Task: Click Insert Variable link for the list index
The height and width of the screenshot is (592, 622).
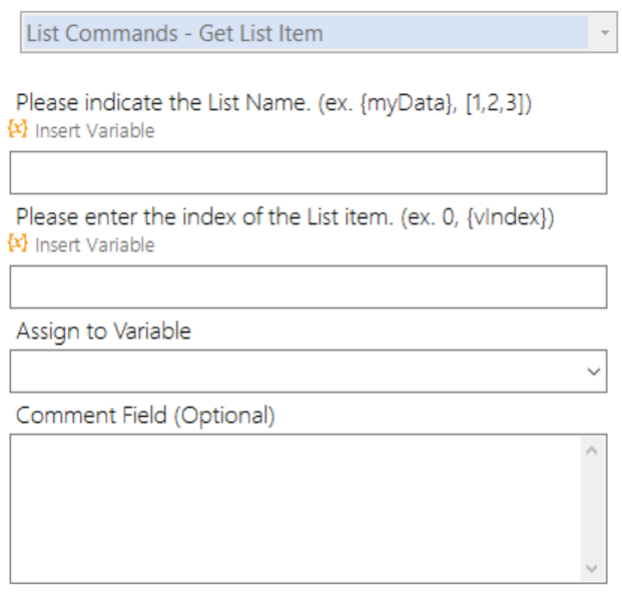Action: click(x=94, y=246)
